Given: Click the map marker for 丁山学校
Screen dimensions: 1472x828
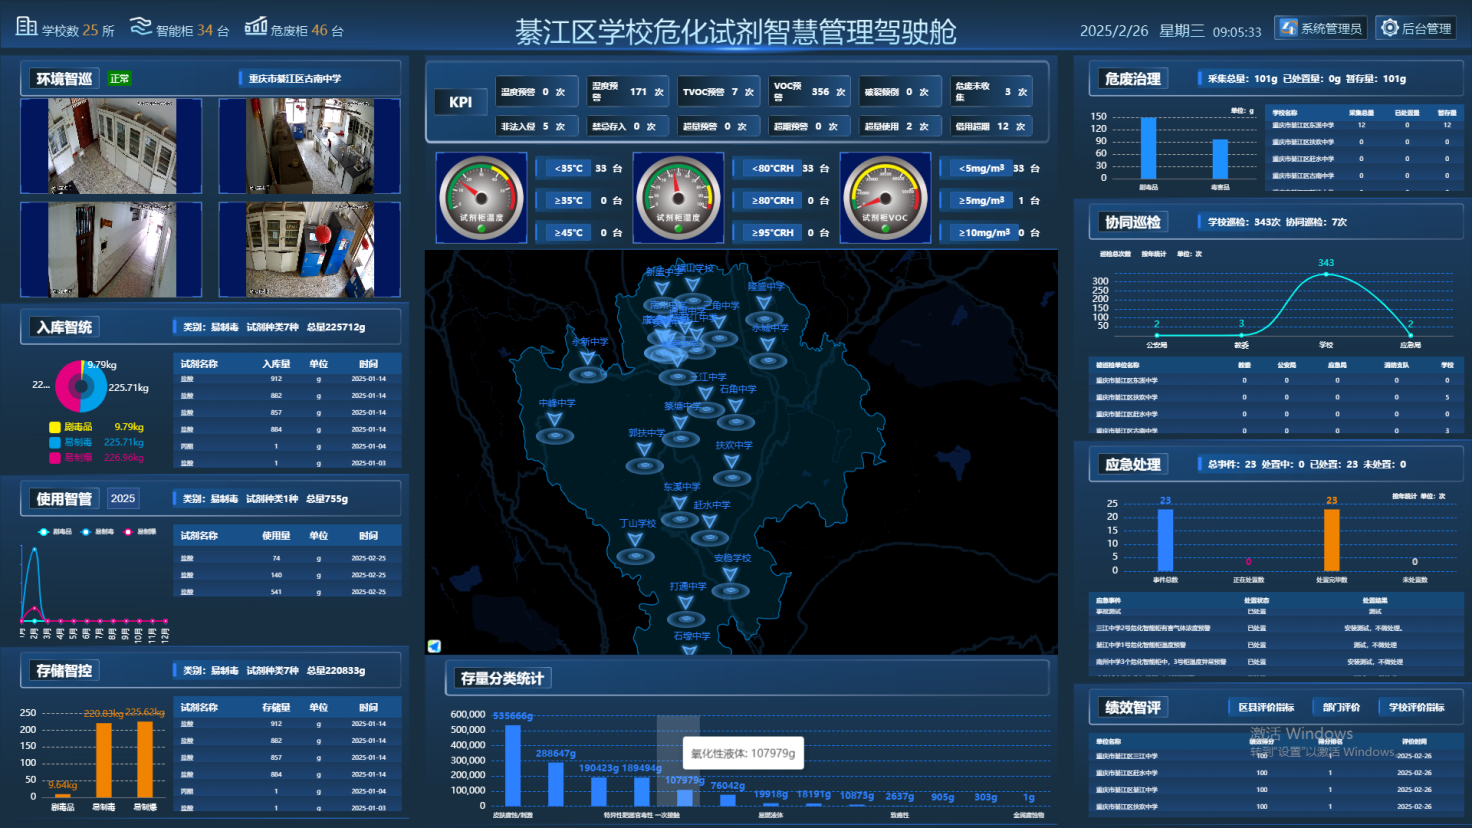Looking at the screenshot, I should 635,542.
